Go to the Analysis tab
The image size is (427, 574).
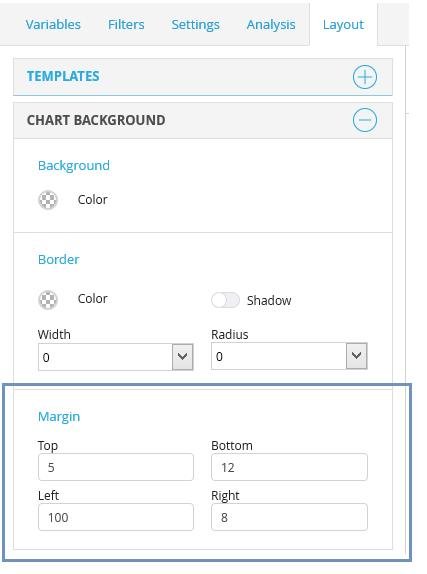click(271, 25)
